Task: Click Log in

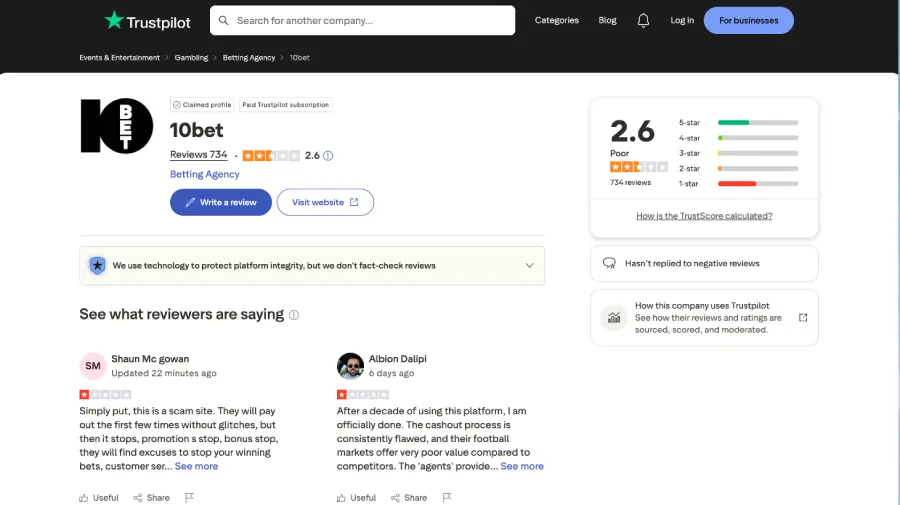Action: [682, 20]
